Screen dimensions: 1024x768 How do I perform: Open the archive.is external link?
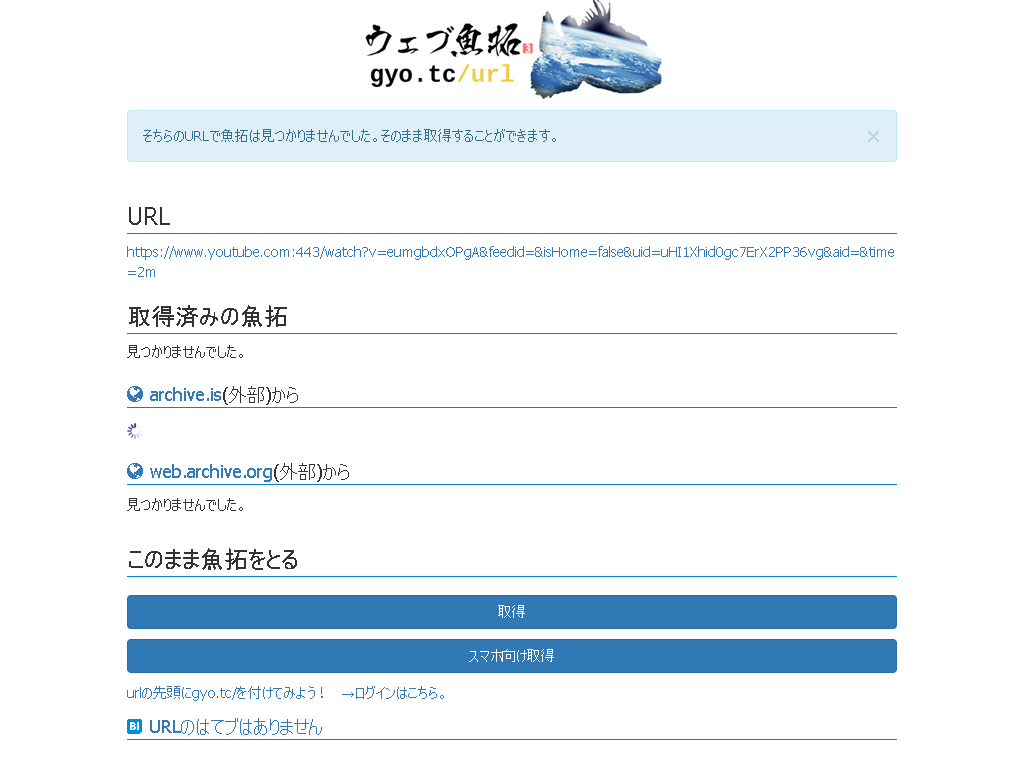185,395
